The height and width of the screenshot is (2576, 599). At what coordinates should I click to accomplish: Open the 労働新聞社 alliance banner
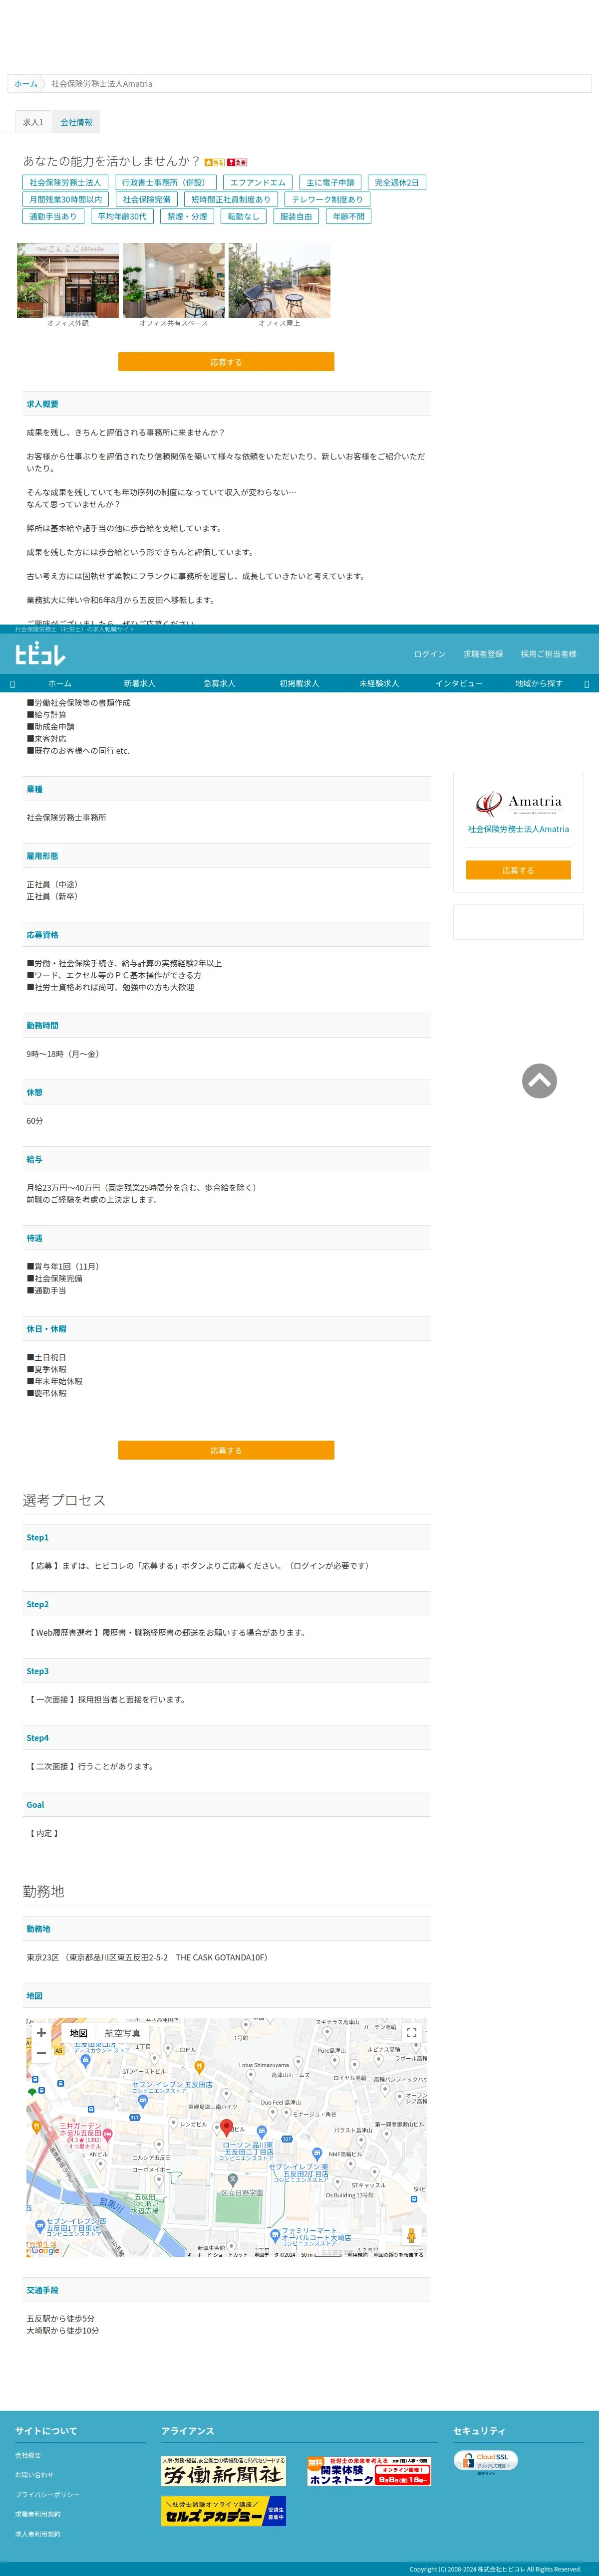(224, 2471)
